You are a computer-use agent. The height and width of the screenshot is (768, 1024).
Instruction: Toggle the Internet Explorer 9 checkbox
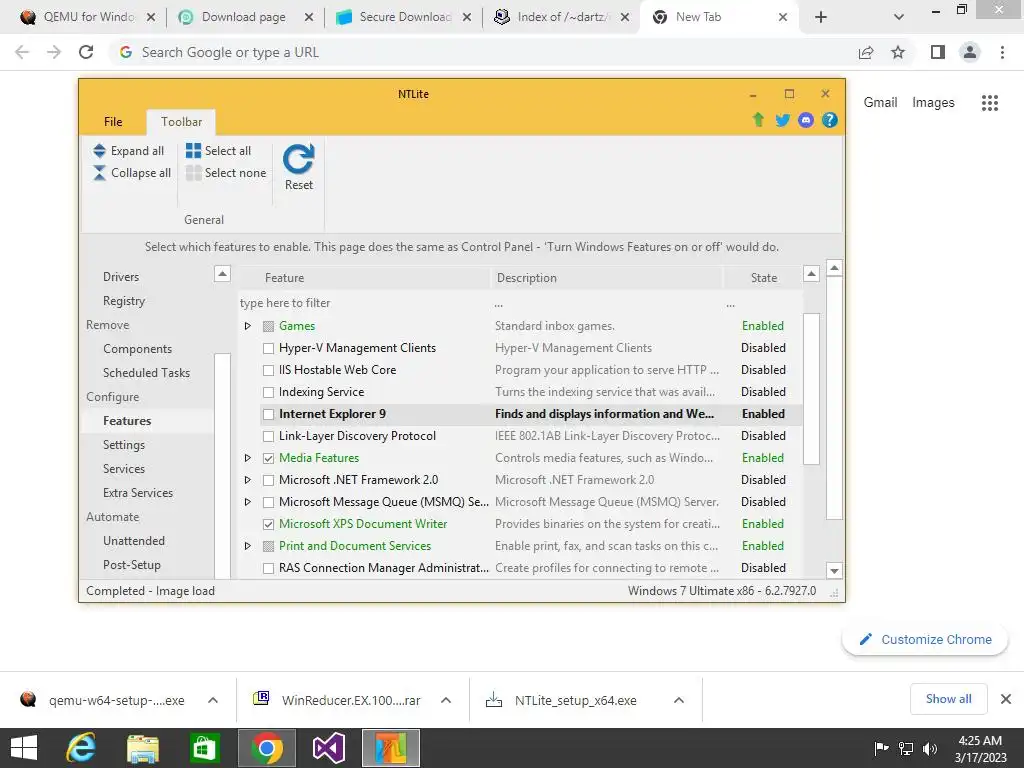(x=268, y=414)
